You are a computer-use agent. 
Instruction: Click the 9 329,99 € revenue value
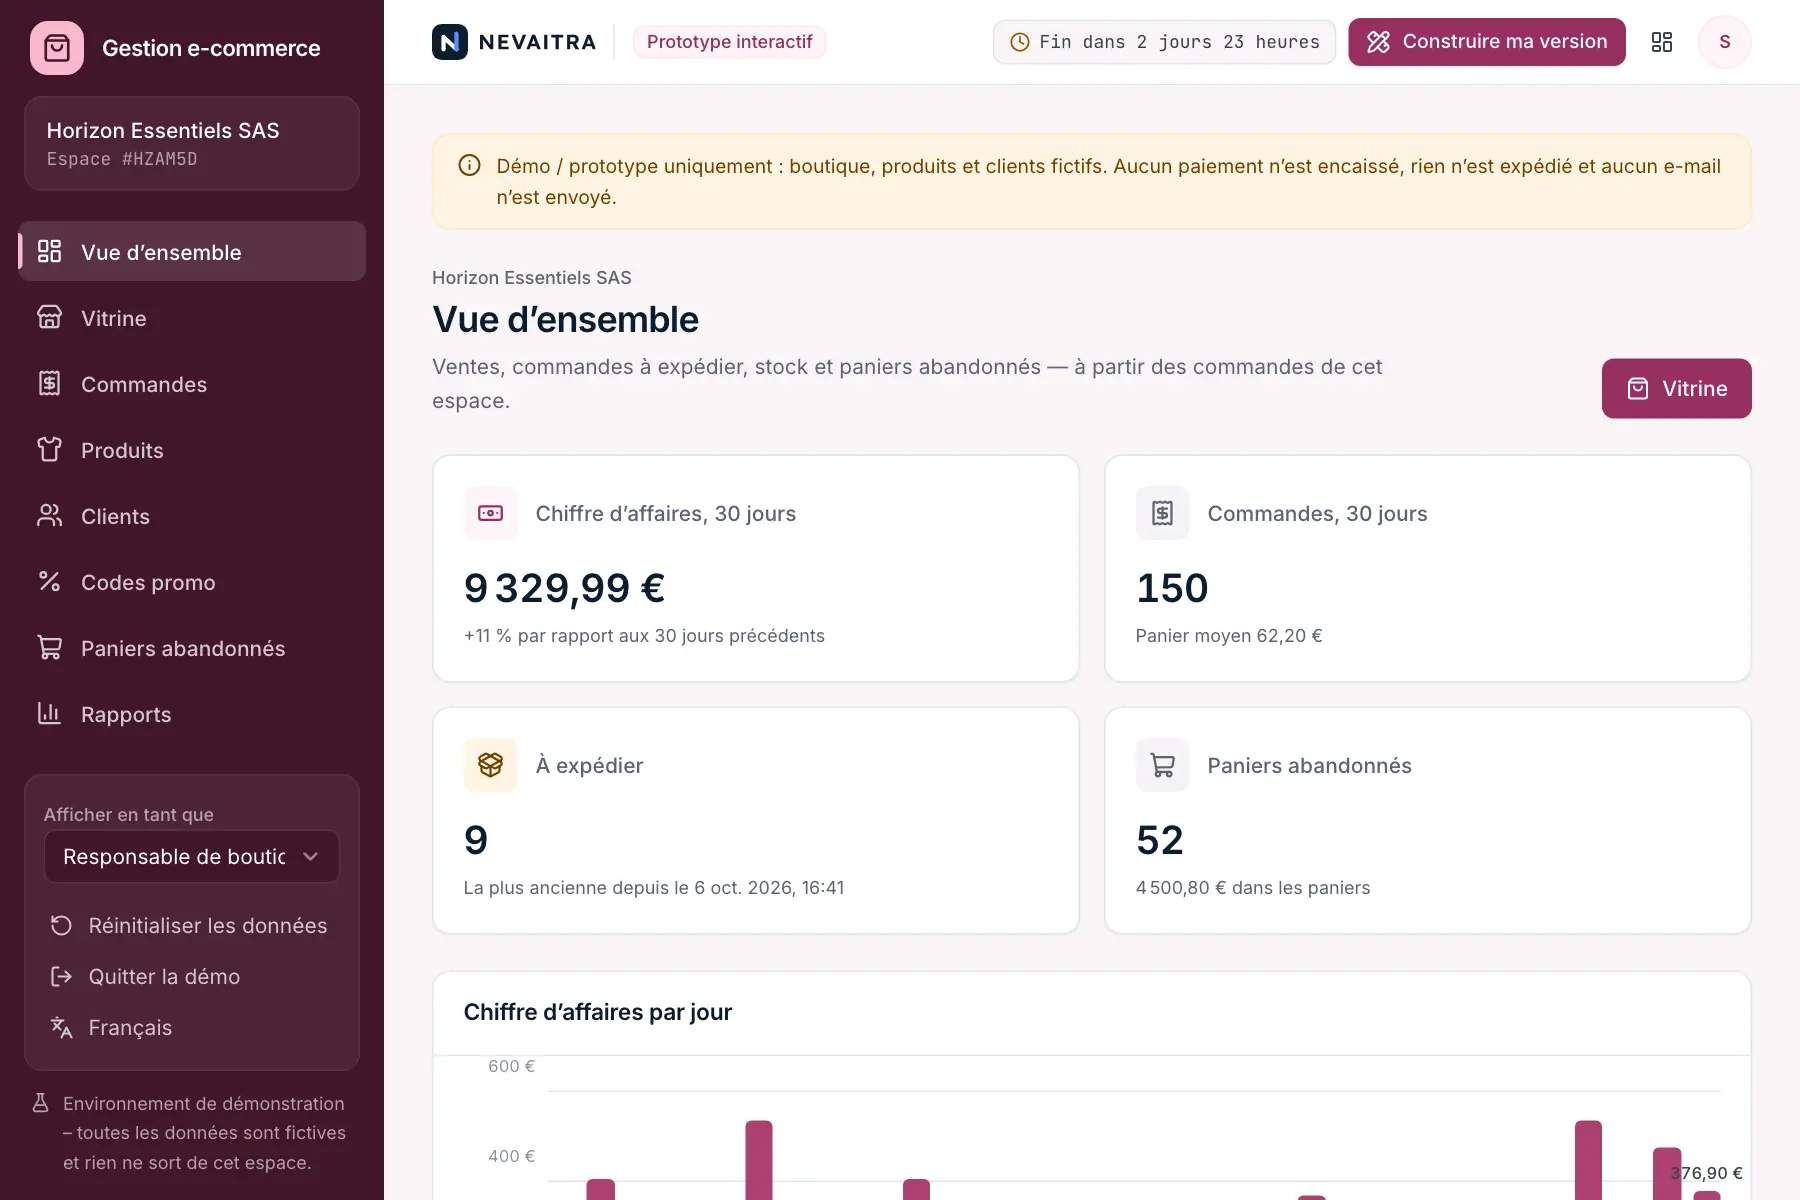point(565,588)
